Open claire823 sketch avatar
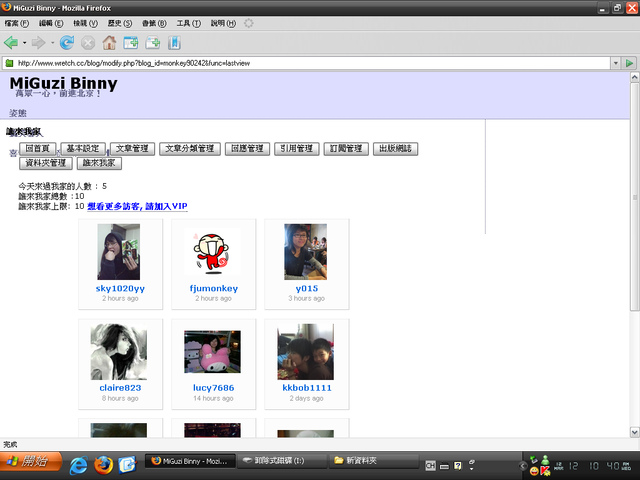This screenshot has height=480, width=640. click(119, 351)
